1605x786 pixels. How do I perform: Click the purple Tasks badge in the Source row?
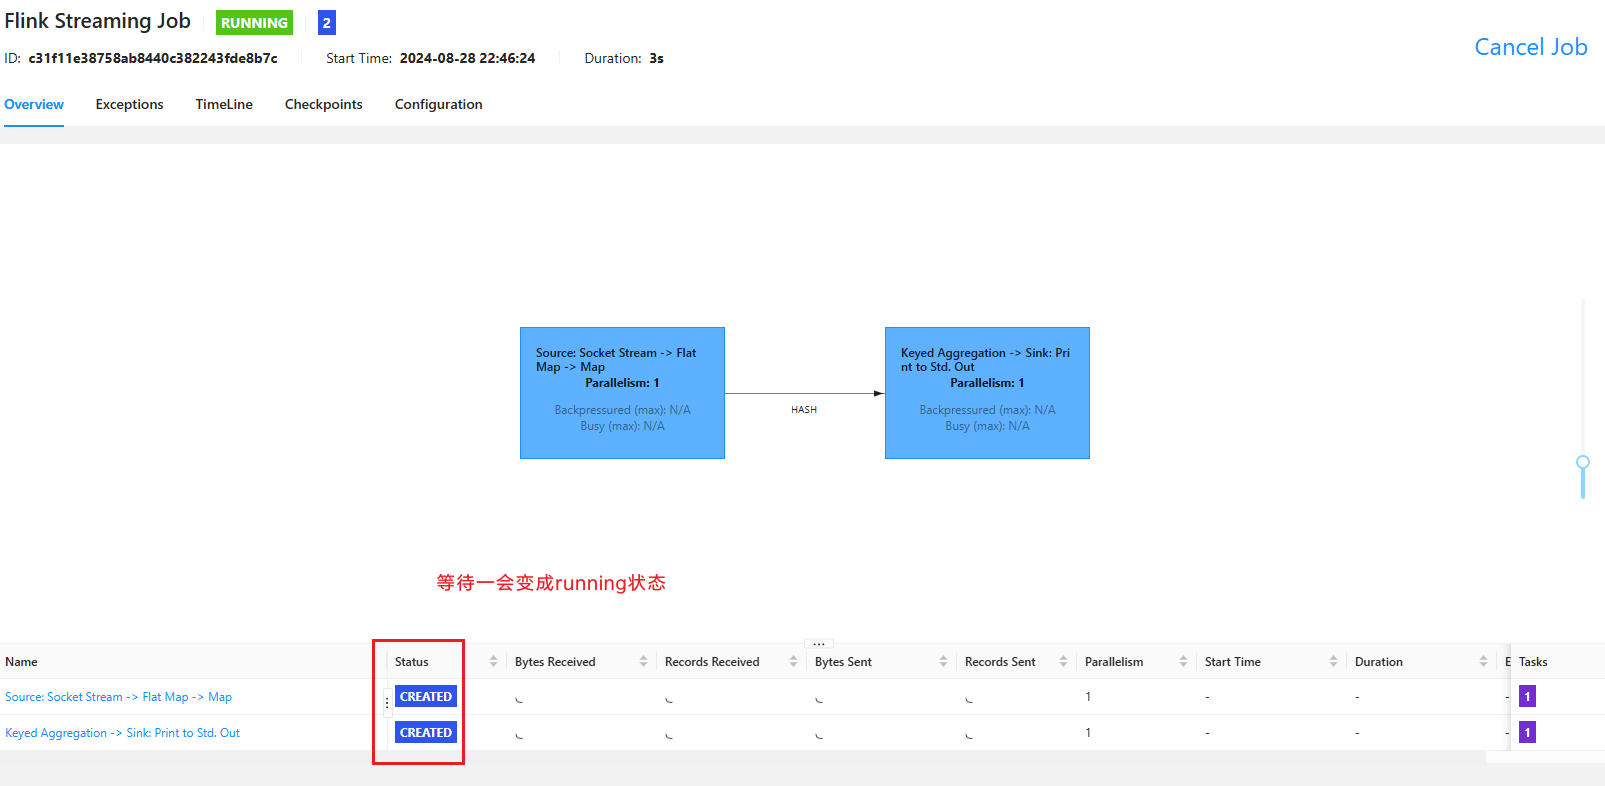tap(1527, 697)
